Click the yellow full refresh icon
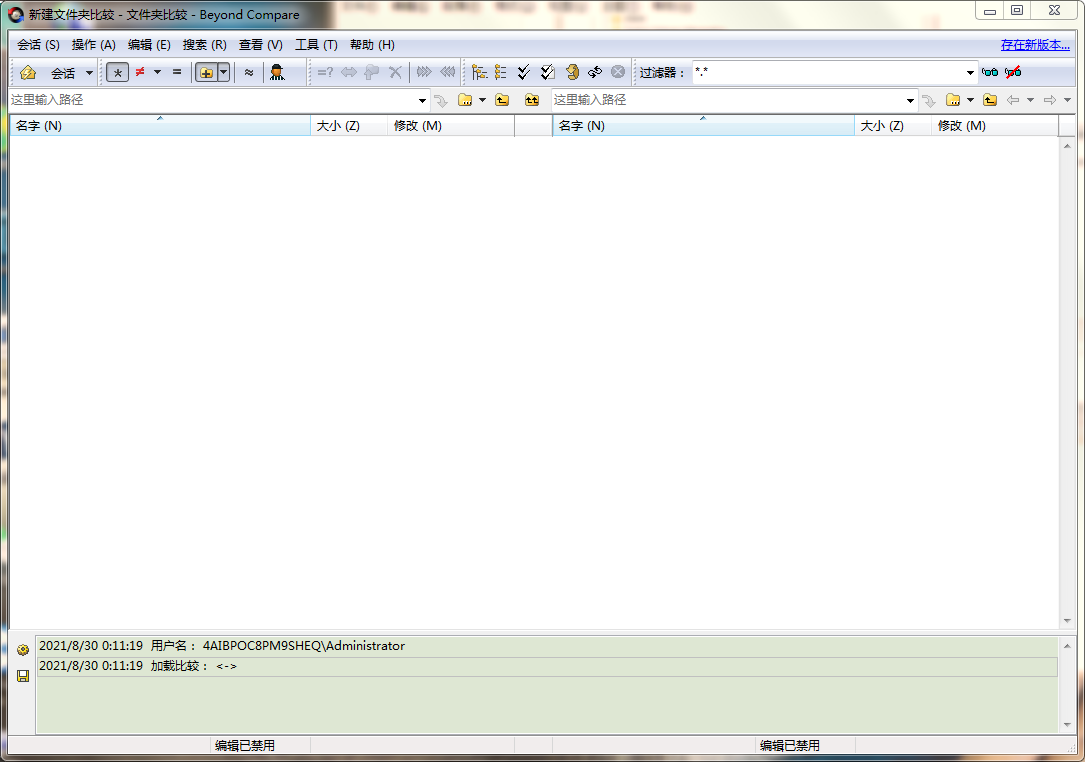Image resolution: width=1085 pixels, height=762 pixels. coord(572,72)
